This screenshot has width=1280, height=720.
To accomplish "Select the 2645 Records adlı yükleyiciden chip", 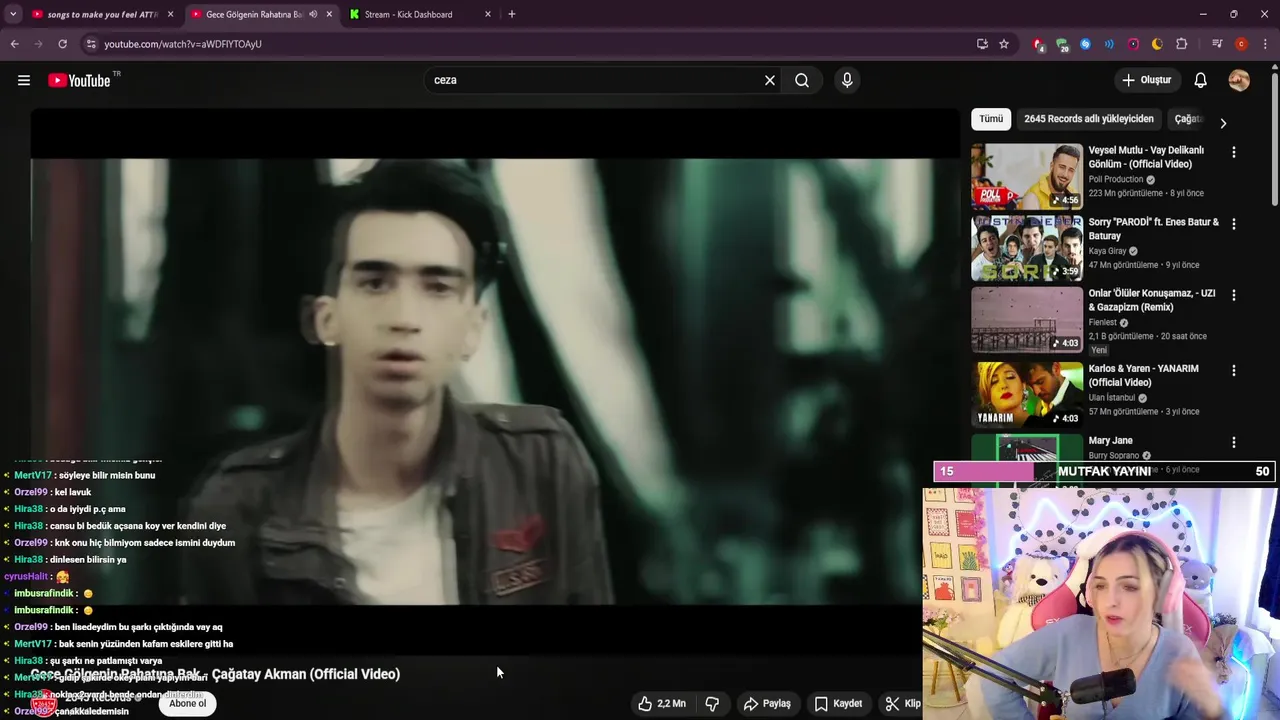I will tap(1089, 119).
